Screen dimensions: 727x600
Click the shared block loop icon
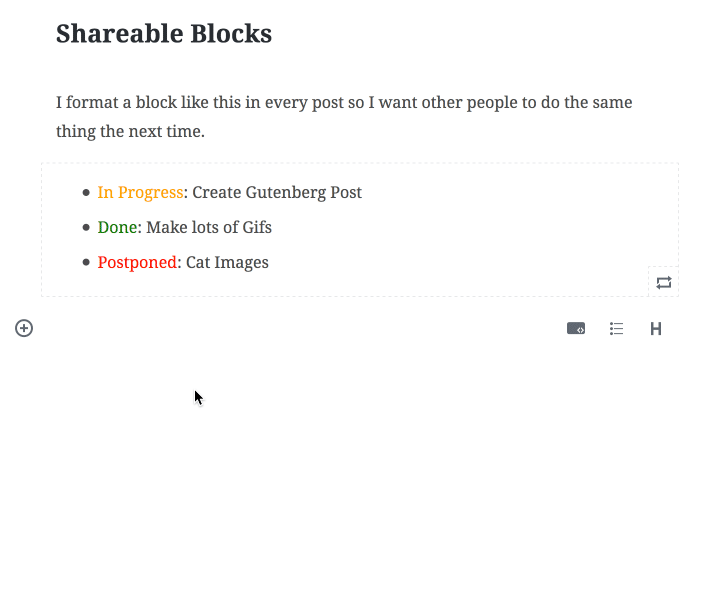pos(663,282)
